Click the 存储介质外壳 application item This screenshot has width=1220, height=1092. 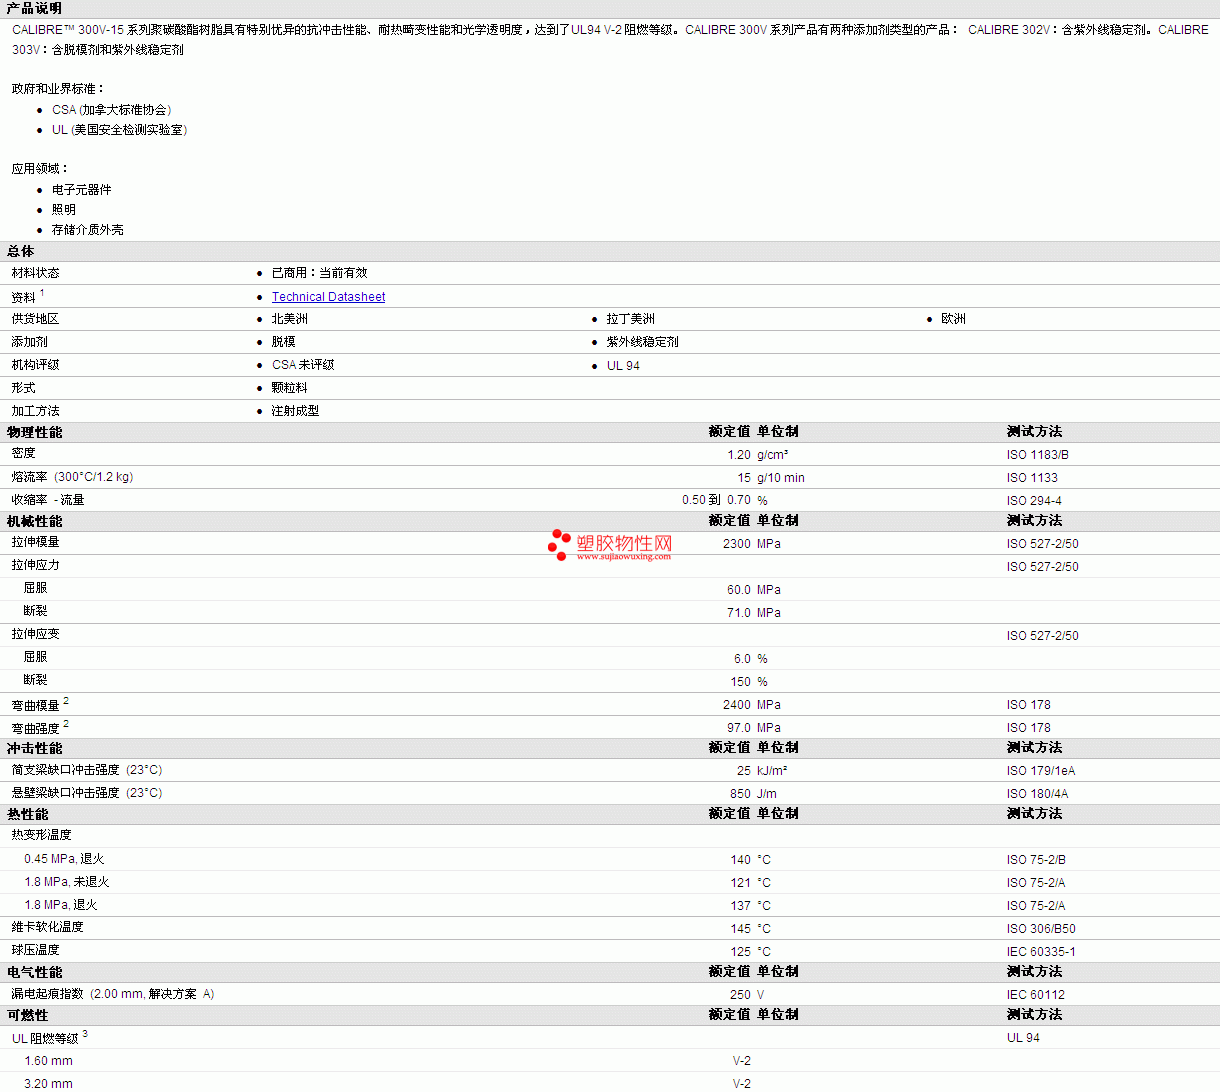(88, 230)
